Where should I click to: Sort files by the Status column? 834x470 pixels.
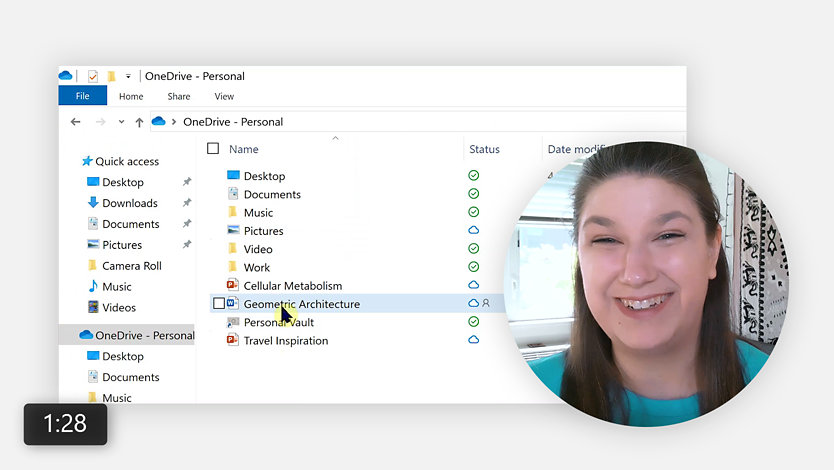click(x=485, y=149)
